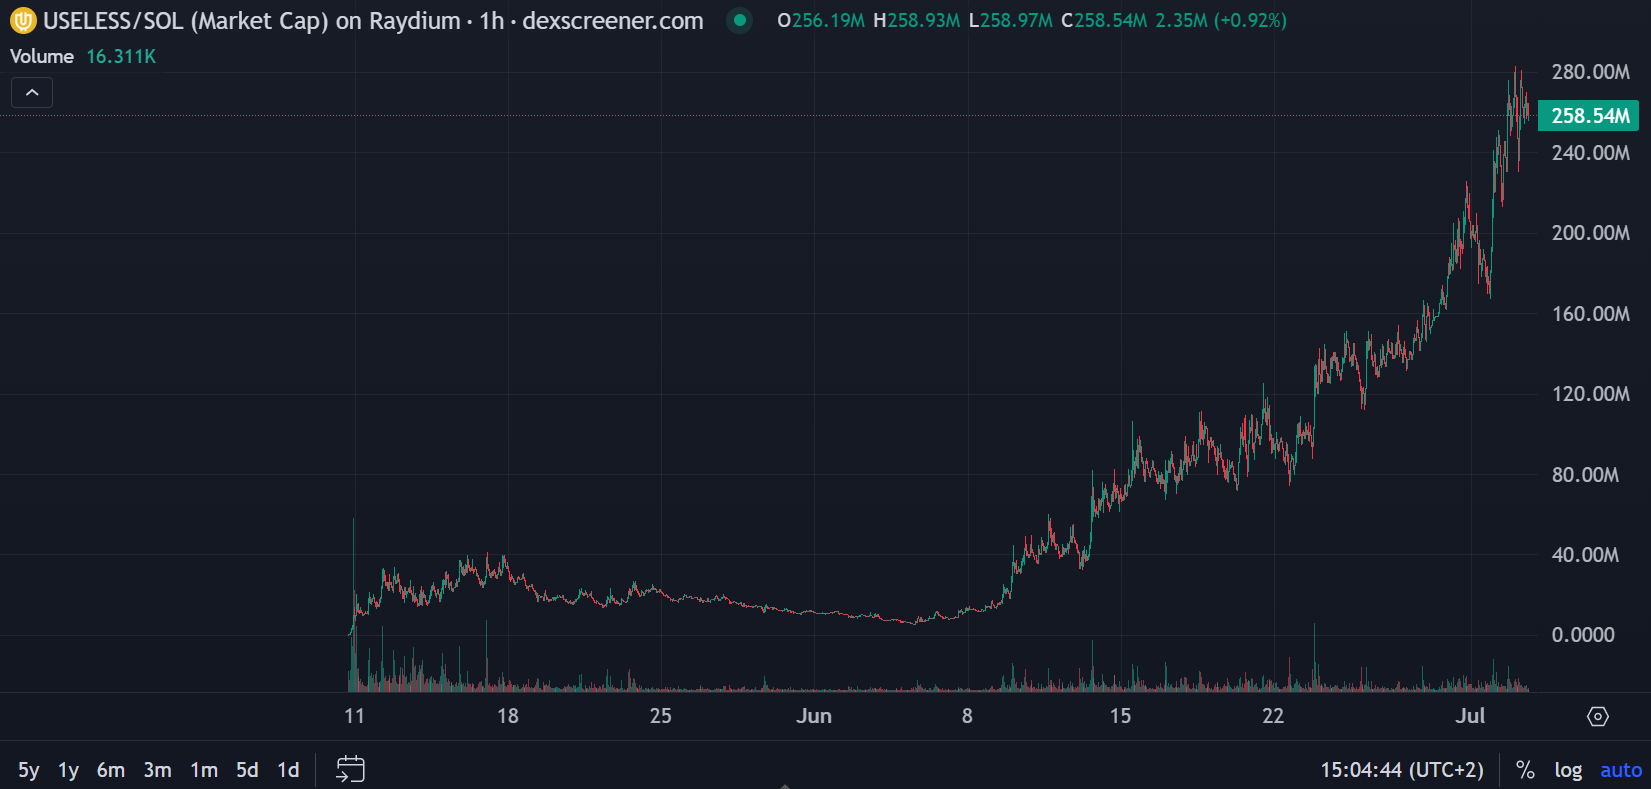This screenshot has height=789, width=1651.
Task: Click the USELESS token logo icon
Action: coord(22,21)
